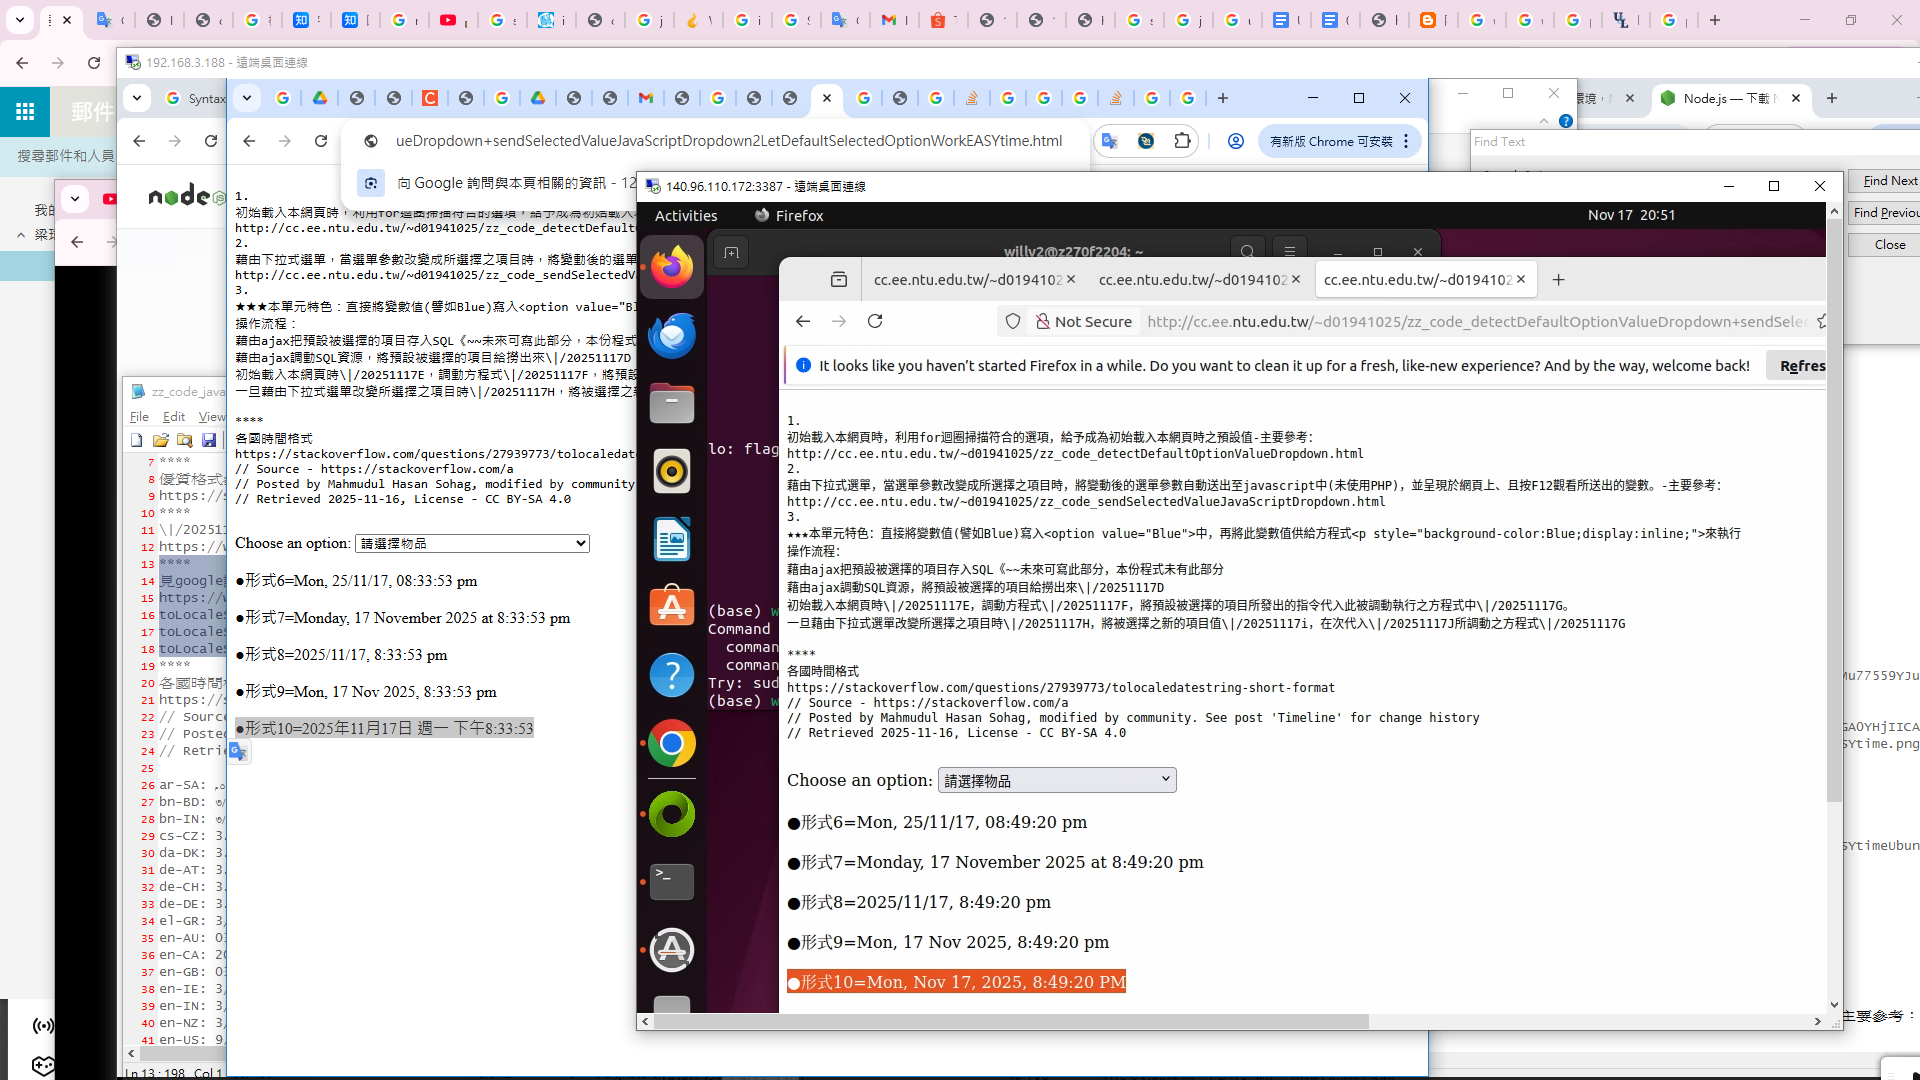
Task: Open Chrome tab search chevron
Action: [x=247, y=98]
